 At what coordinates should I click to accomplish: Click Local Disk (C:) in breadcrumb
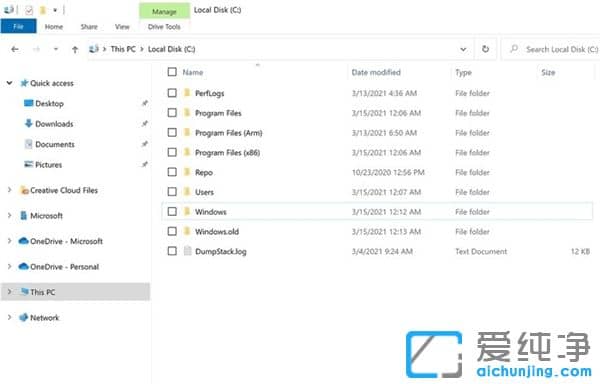[x=171, y=49]
